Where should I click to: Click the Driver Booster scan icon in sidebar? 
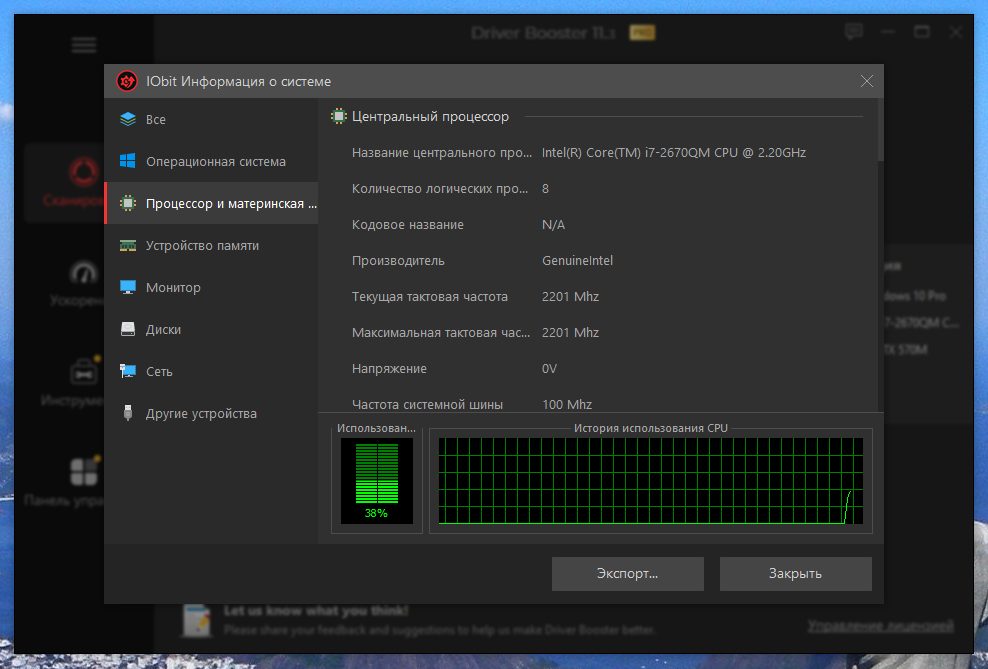(83, 173)
